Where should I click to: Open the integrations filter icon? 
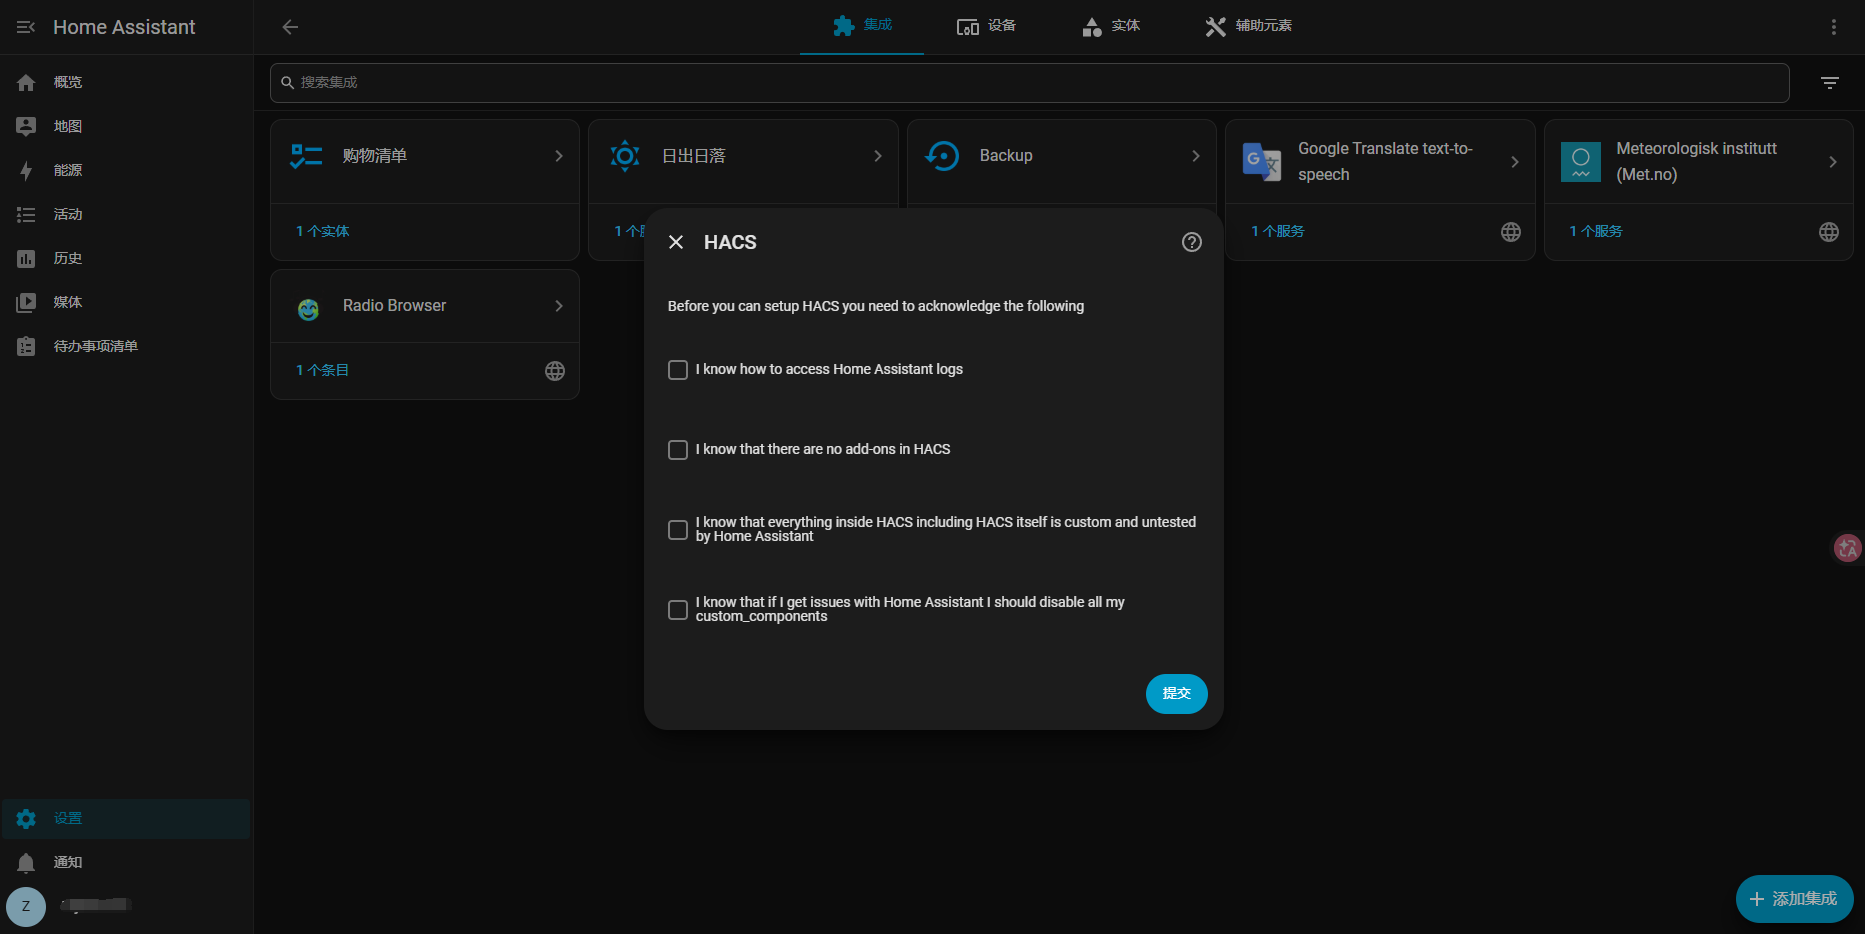coord(1829,83)
